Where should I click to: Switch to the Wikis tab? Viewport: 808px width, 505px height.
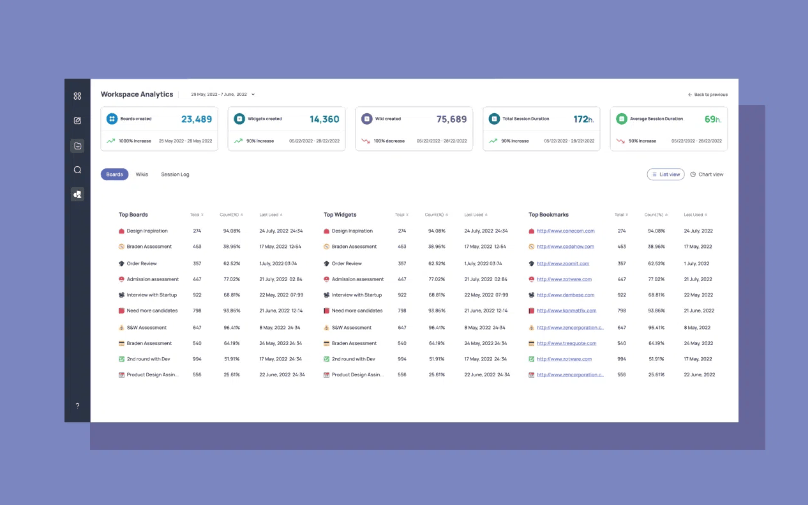tap(142, 174)
